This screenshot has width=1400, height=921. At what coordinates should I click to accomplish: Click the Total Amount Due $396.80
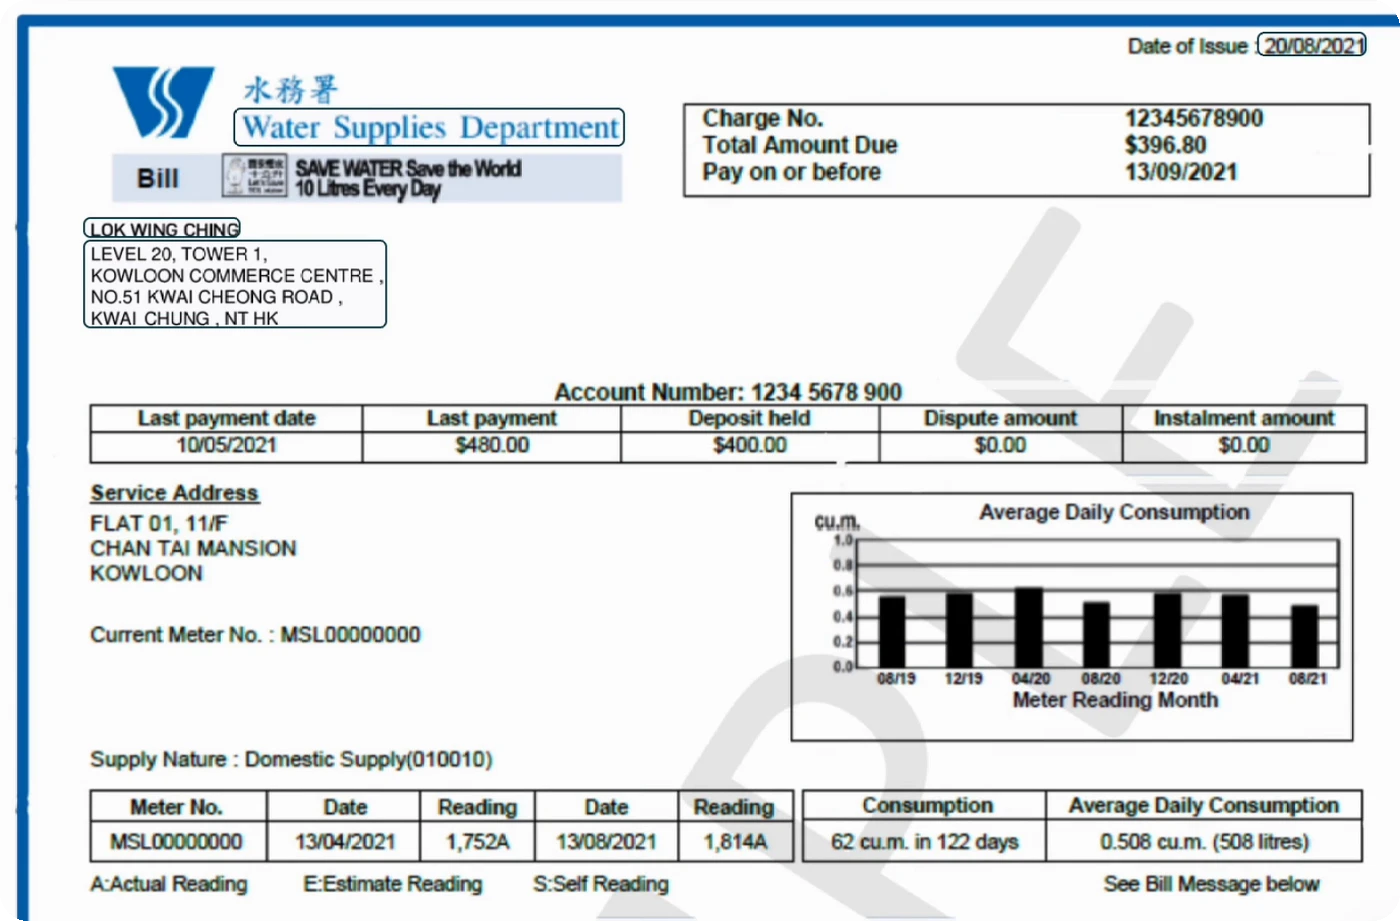[1166, 145]
